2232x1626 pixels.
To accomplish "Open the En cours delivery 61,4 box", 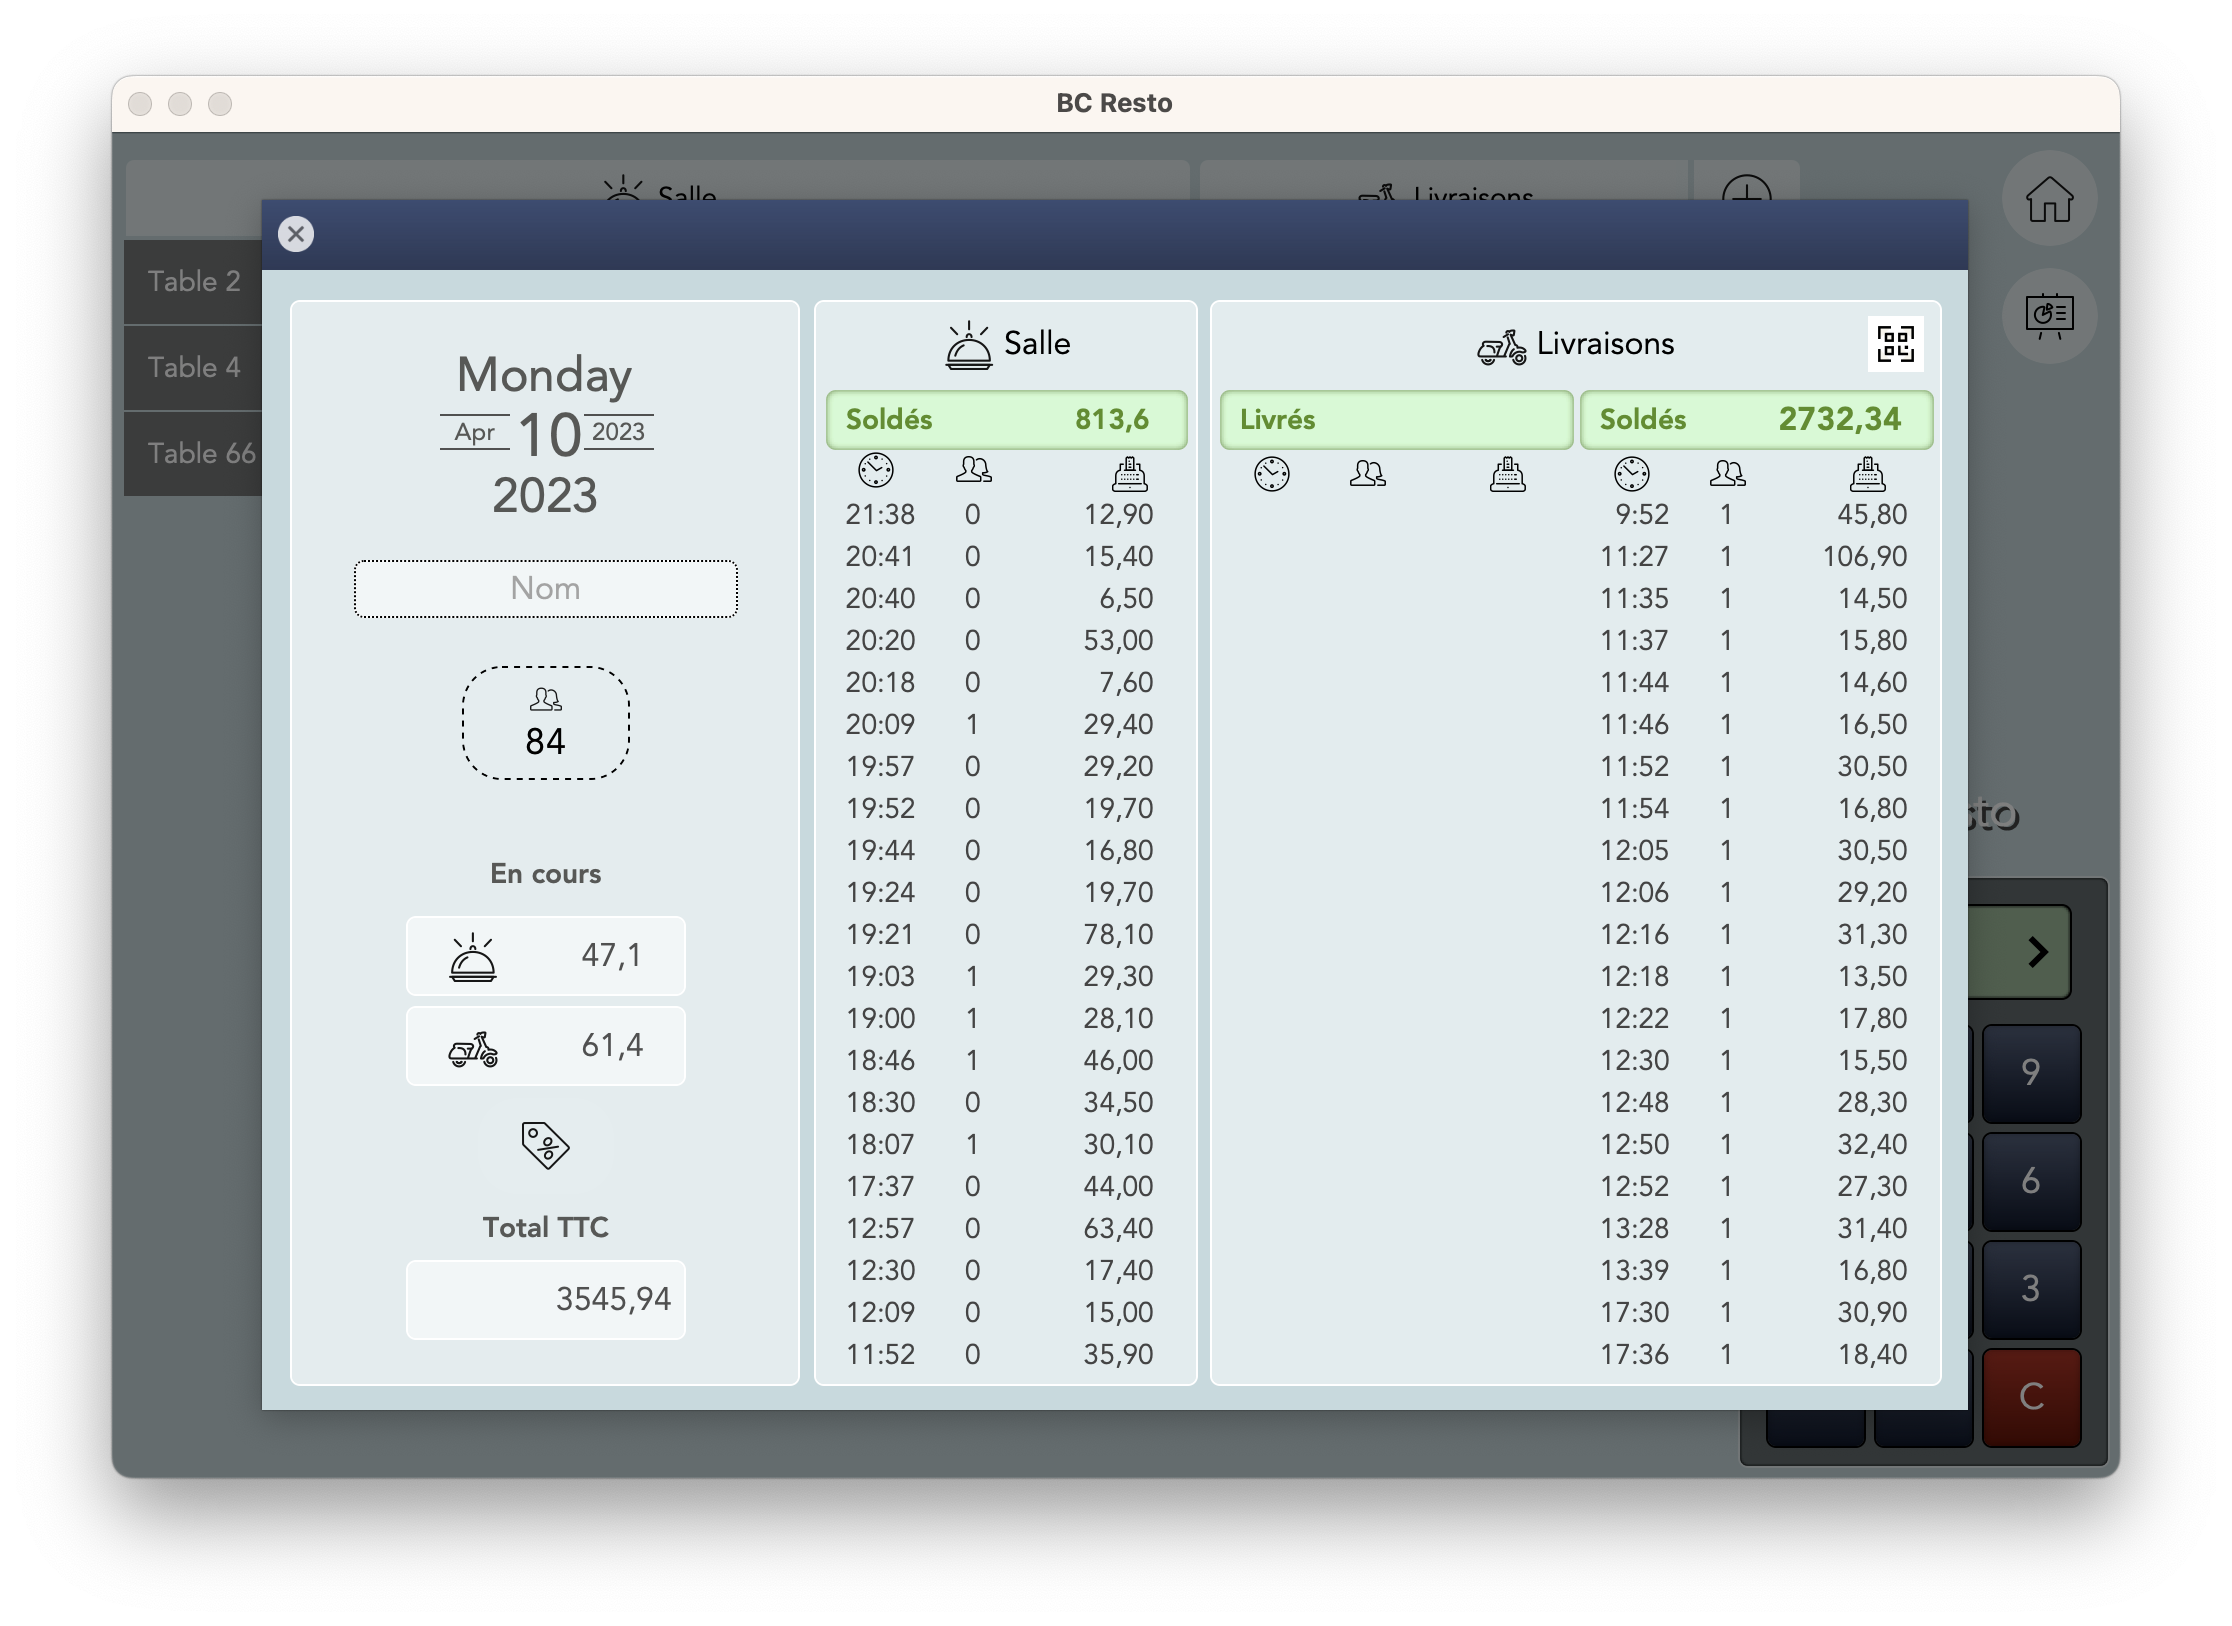I will (x=545, y=1046).
